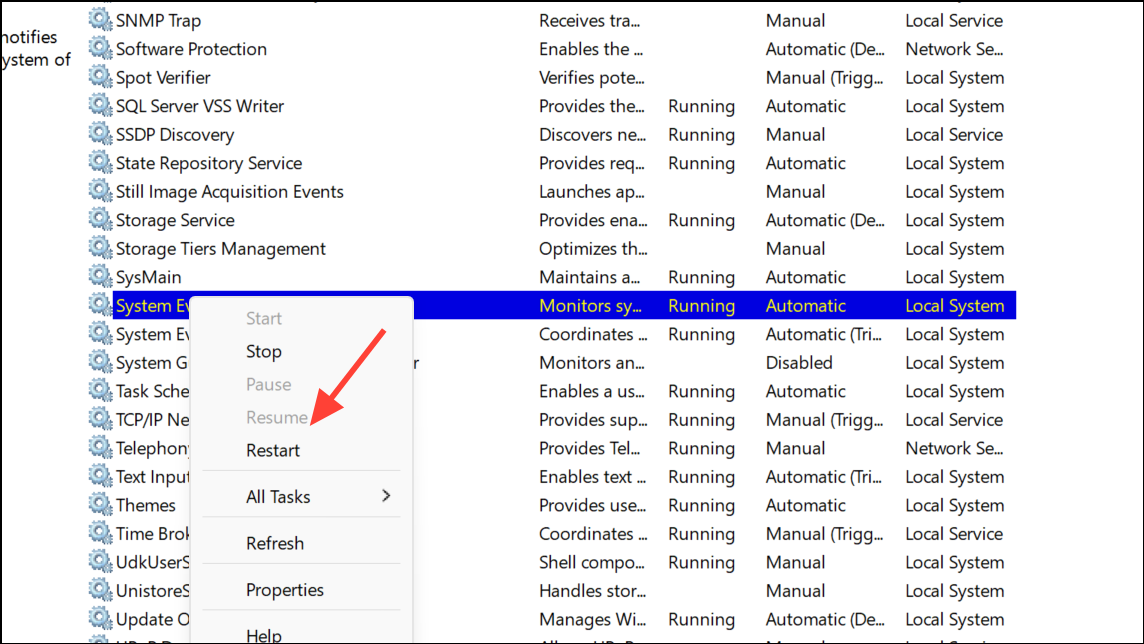The image size is (1144, 644).
Task: Click 'Local Service' log-on of SSDP Discovery
Action: (x=954, y=135)
